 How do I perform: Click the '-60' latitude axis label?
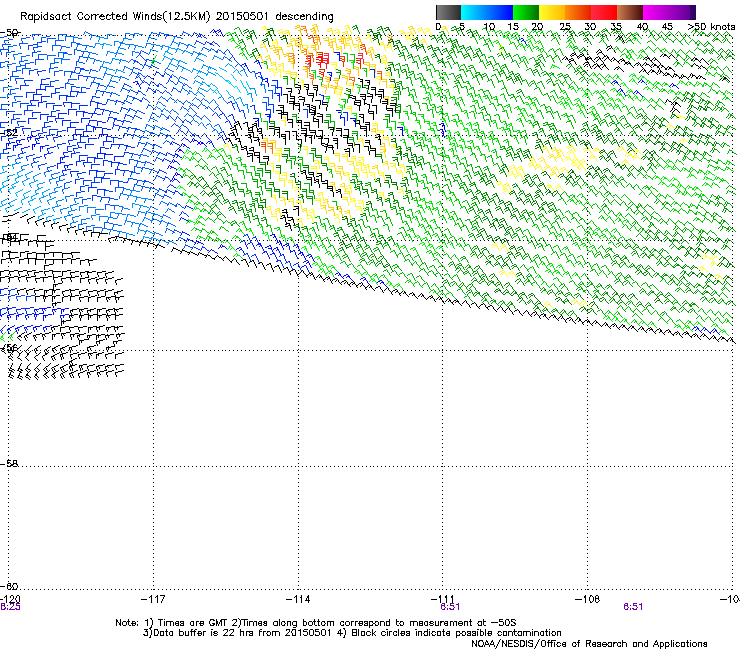[9, 586]
